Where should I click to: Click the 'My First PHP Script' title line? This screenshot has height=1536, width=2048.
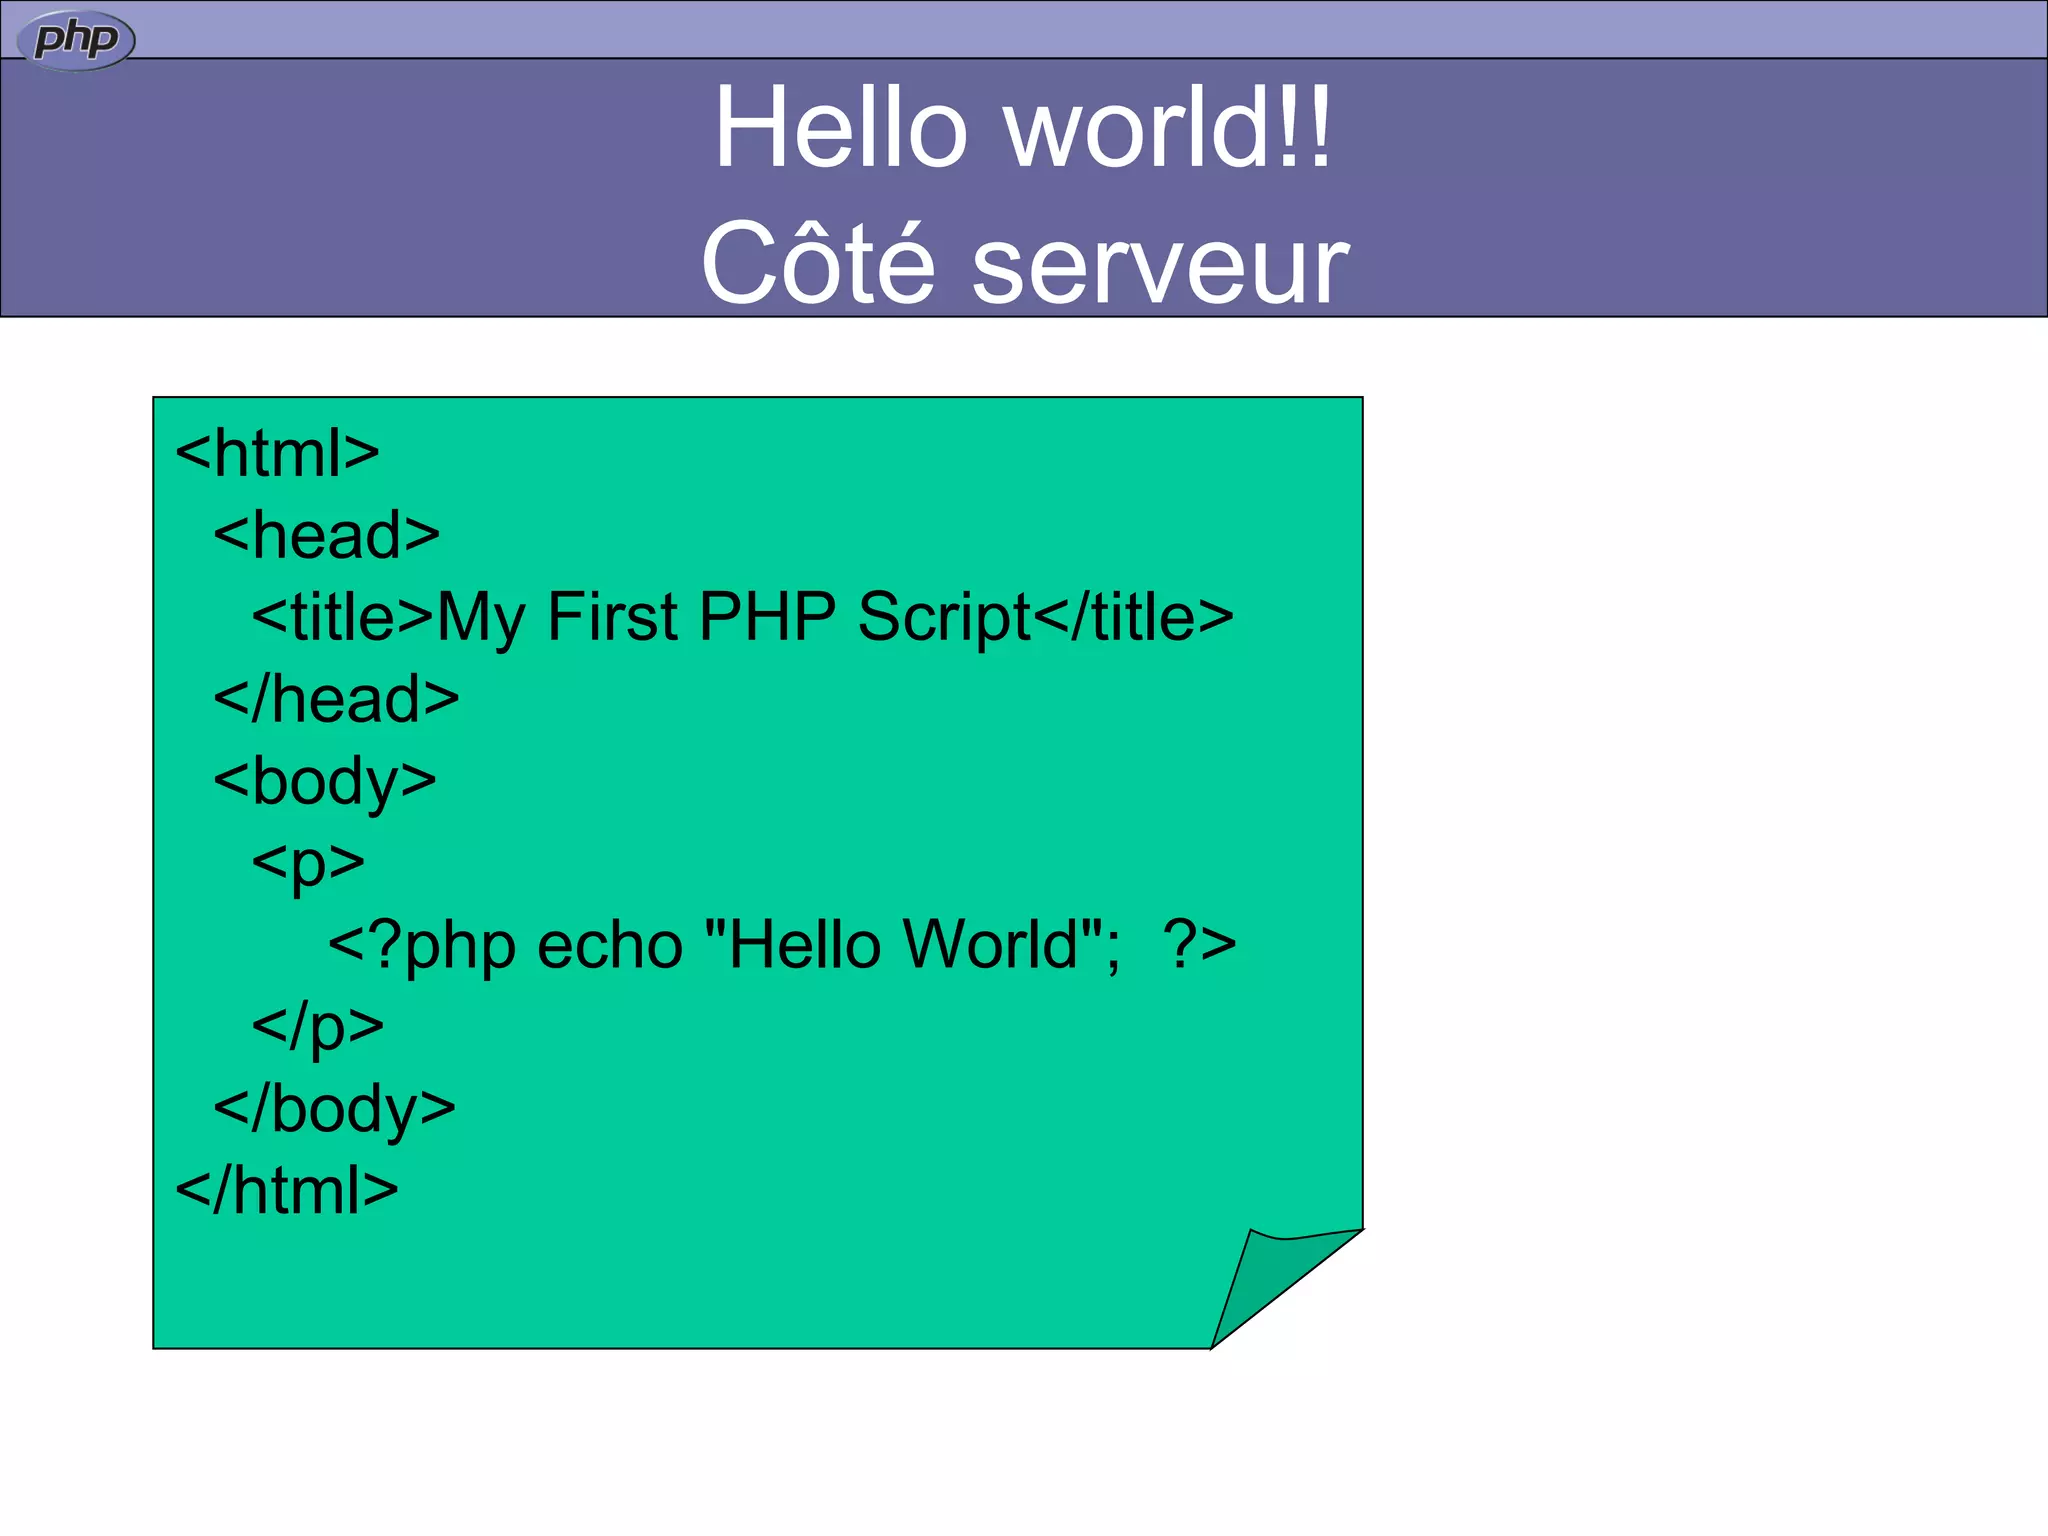742,618
